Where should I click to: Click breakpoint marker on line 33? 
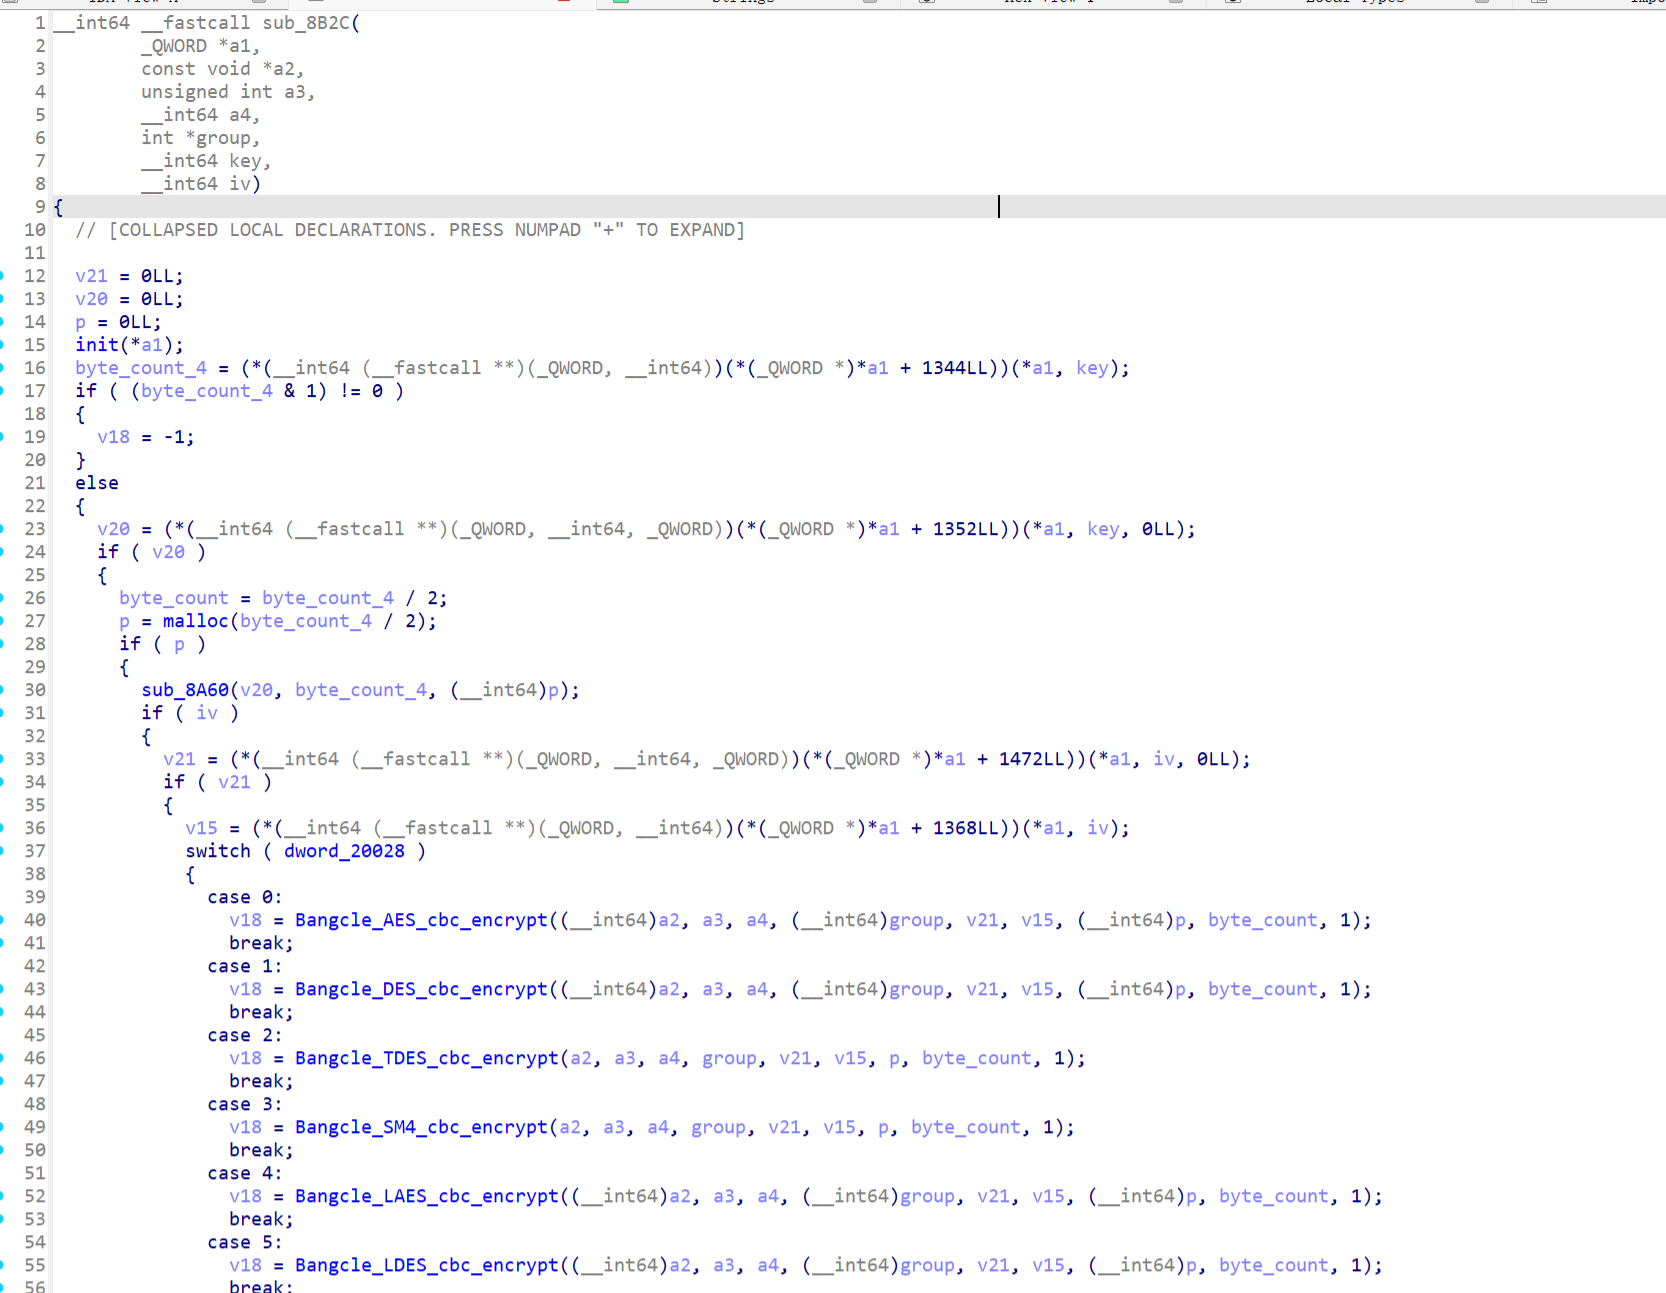3,759
